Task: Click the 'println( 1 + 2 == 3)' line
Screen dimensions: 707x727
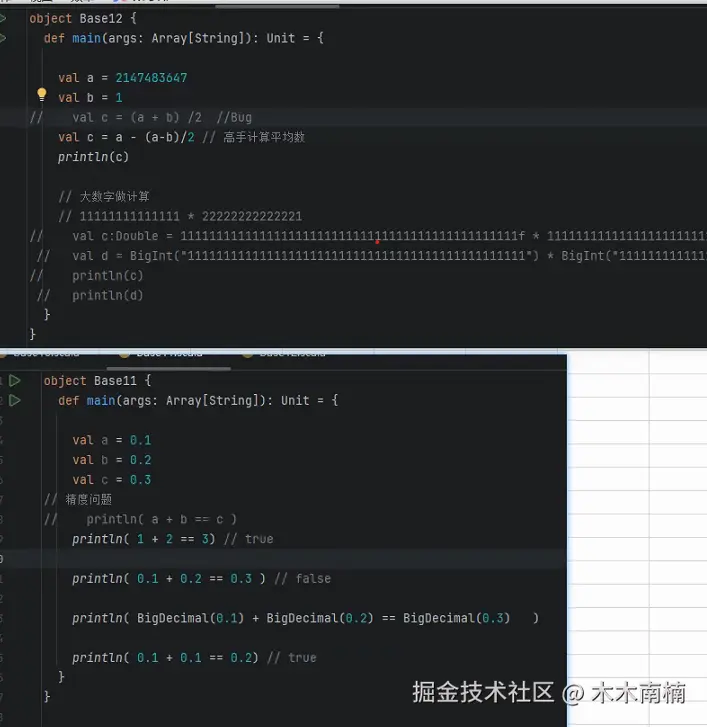Action: pos(144,539)
